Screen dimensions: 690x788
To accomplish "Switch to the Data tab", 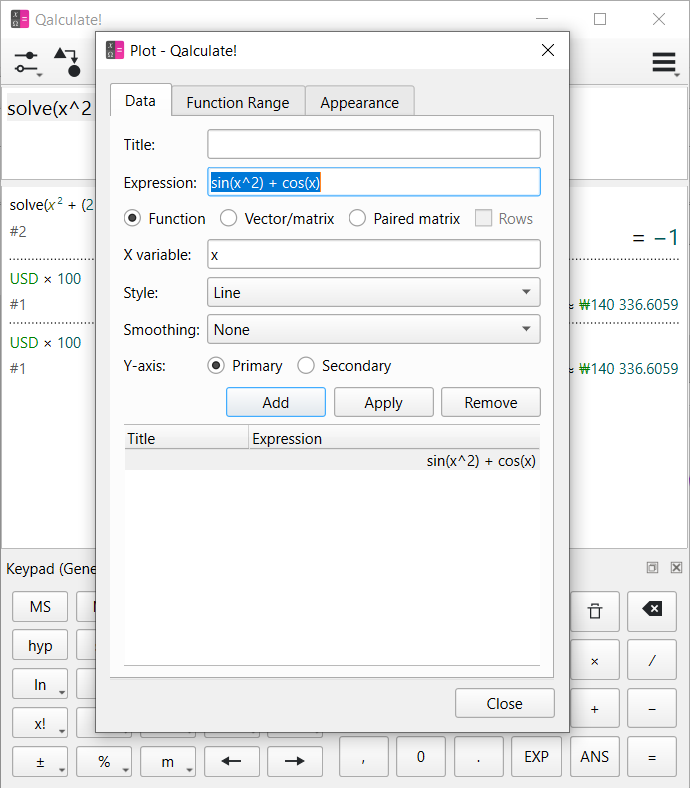I will pos(140,101).
